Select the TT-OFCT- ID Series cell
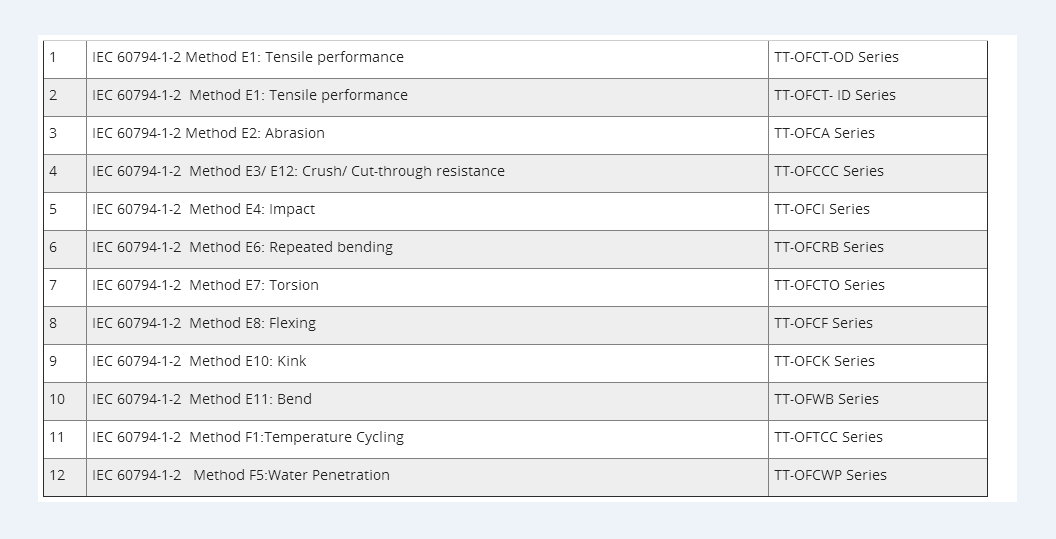 click(x=834, y=96)
